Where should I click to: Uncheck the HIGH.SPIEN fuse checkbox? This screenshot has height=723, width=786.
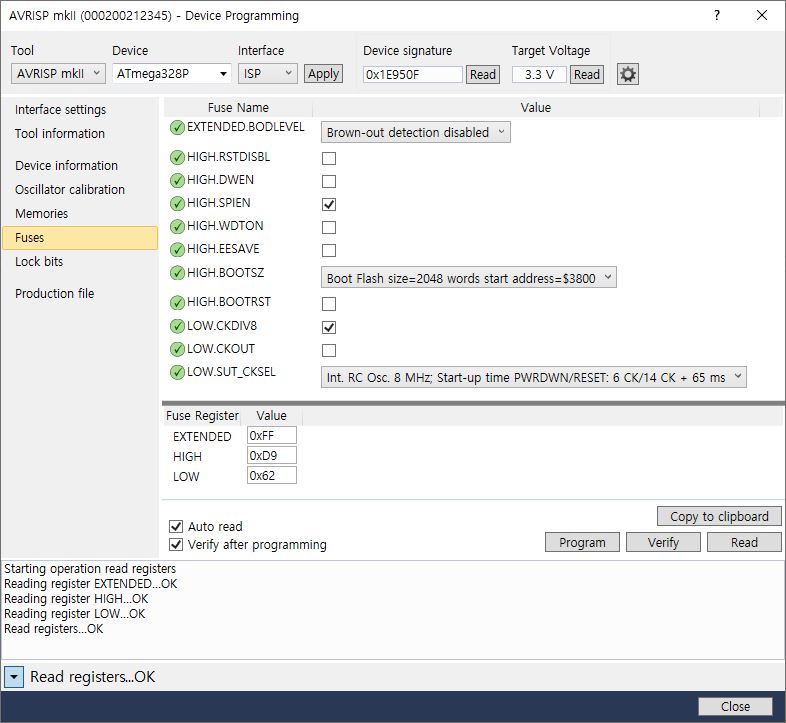329,205
